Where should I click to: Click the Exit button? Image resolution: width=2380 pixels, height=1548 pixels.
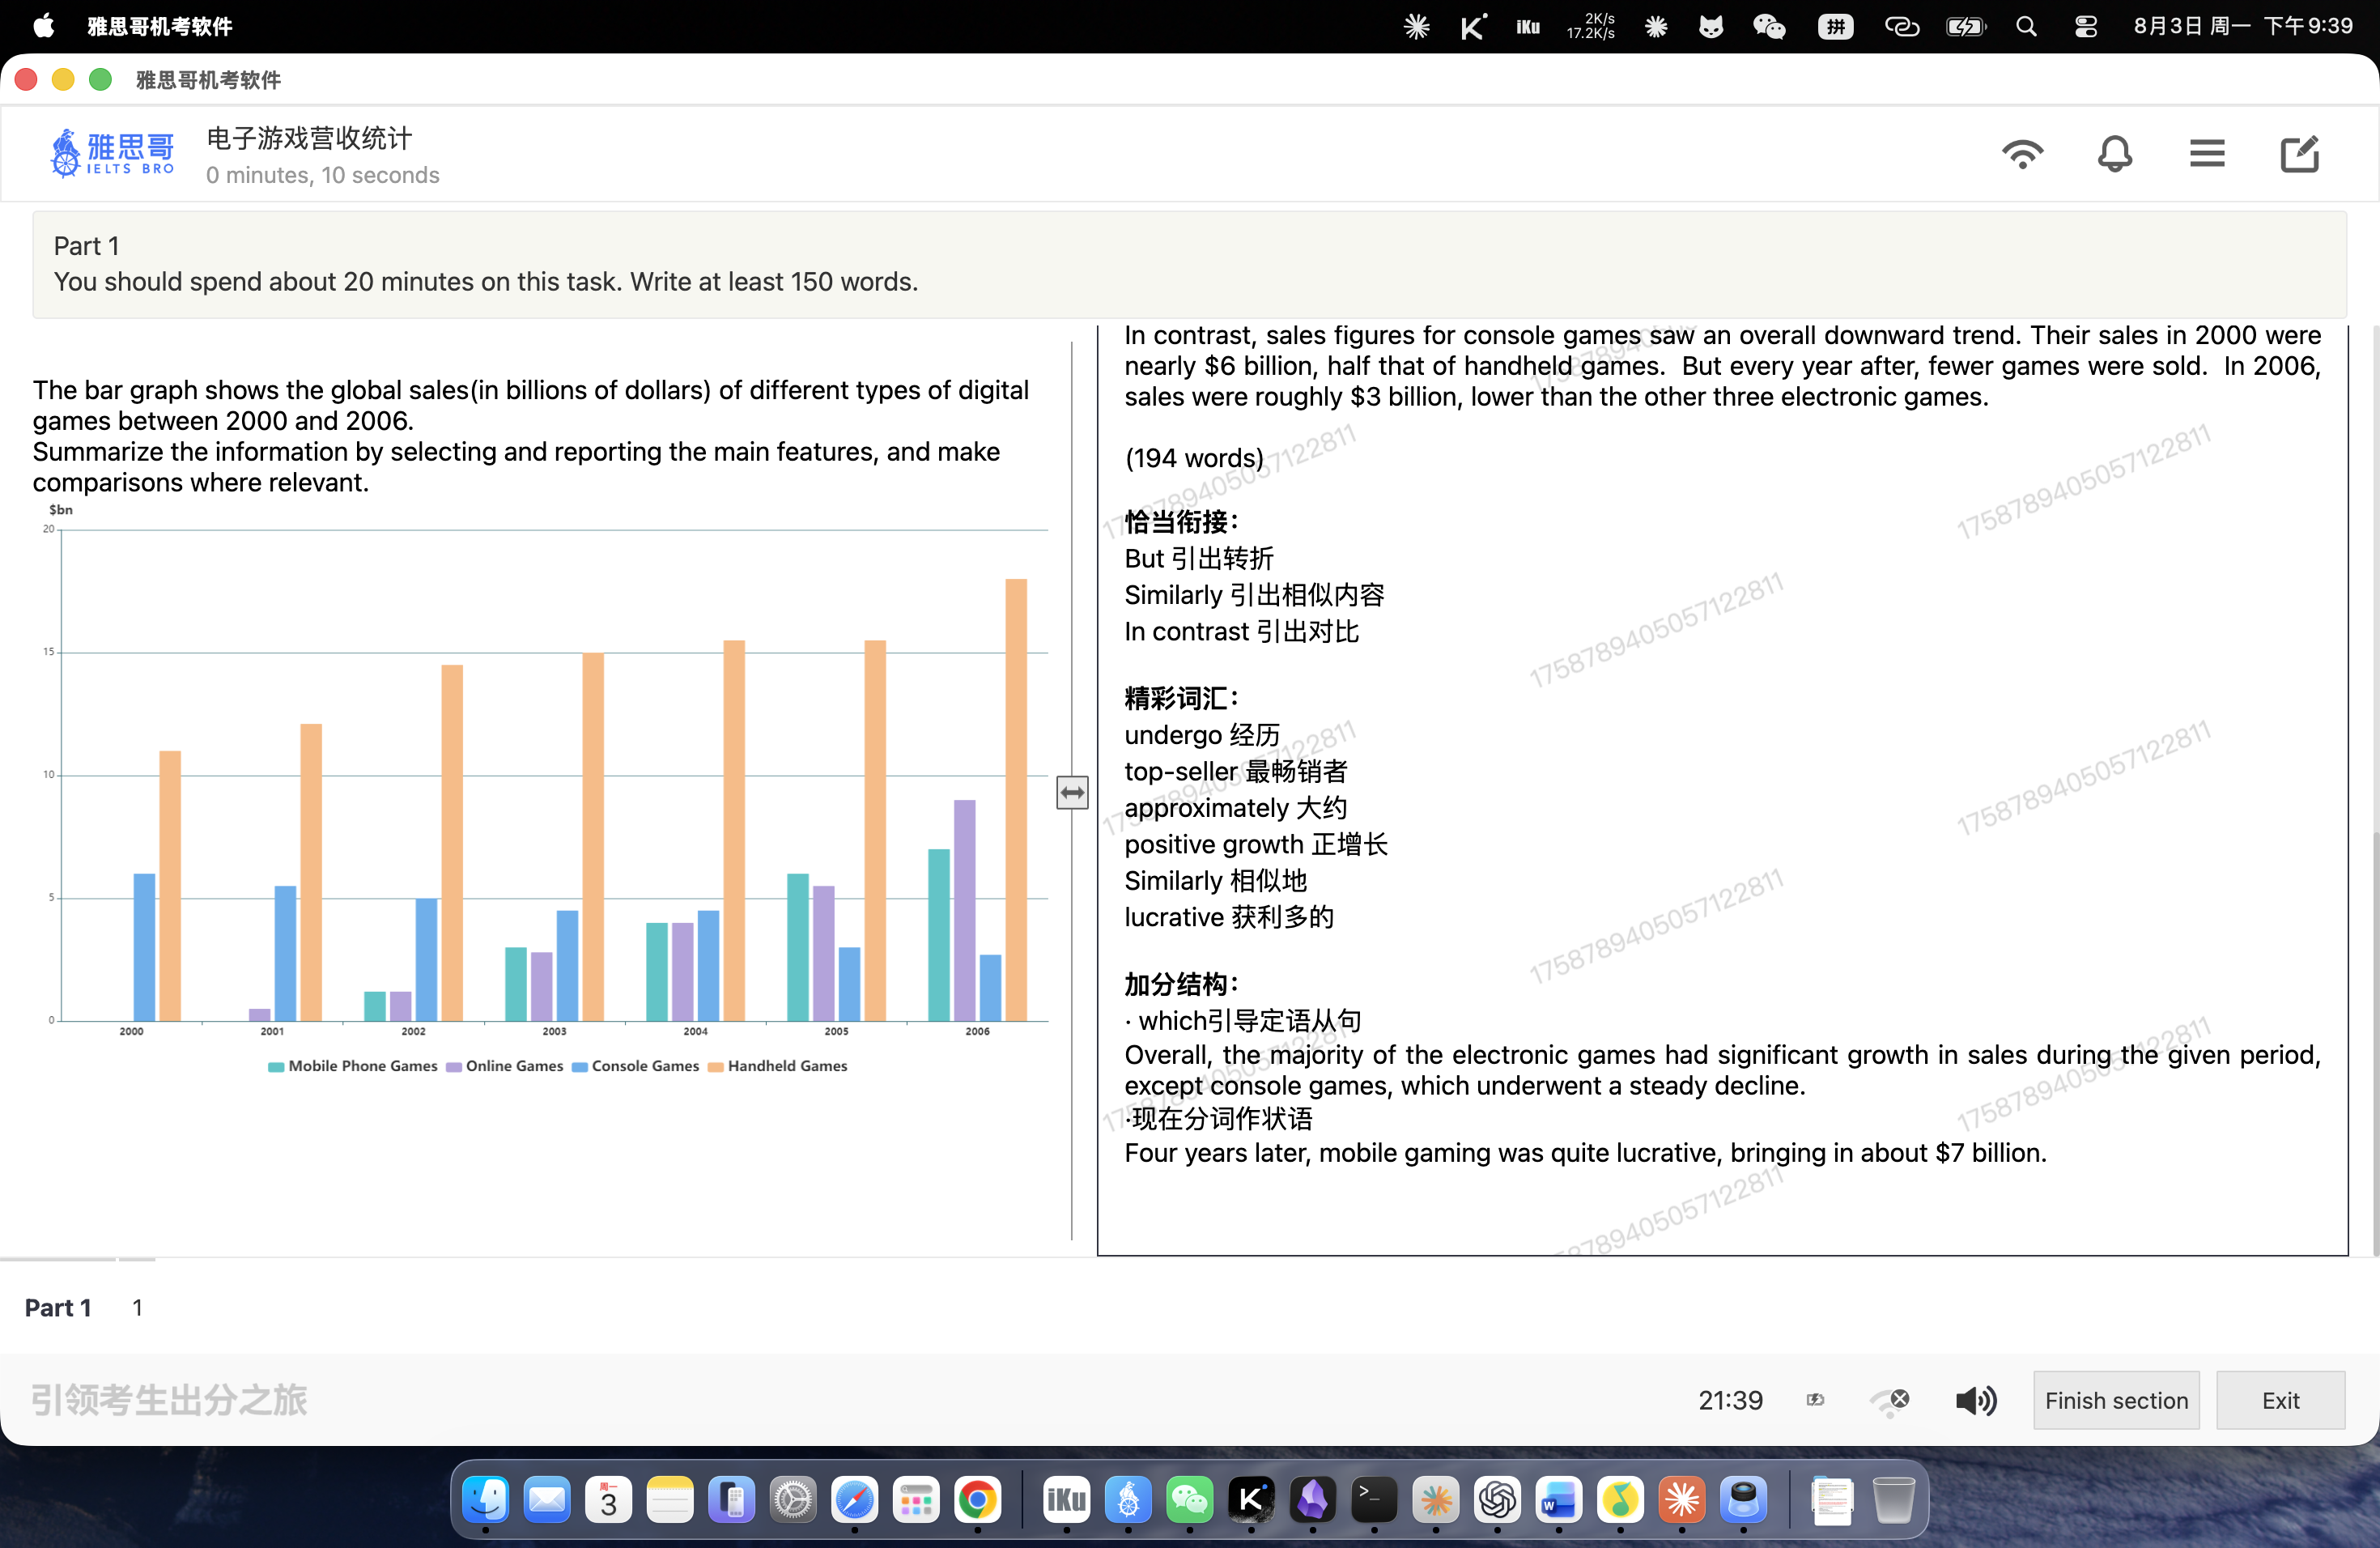pyautogui.click(x=2280, y=1399)
